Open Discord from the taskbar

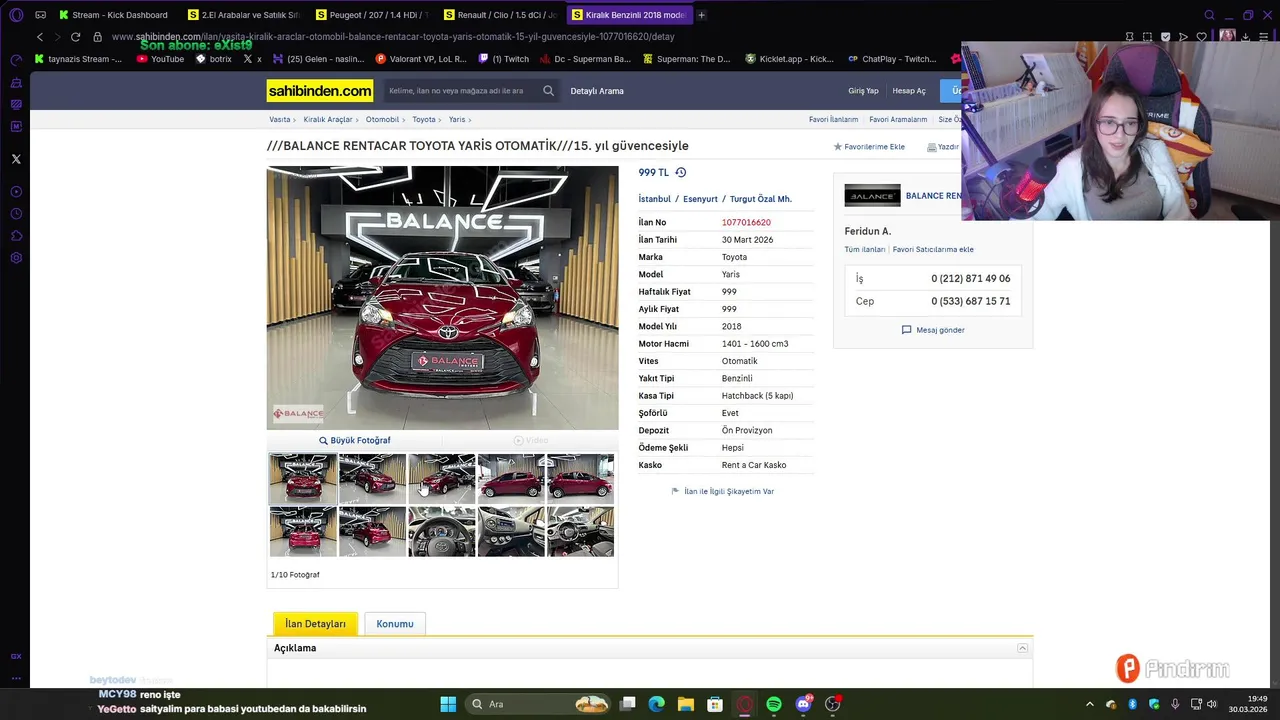point(803,704)
